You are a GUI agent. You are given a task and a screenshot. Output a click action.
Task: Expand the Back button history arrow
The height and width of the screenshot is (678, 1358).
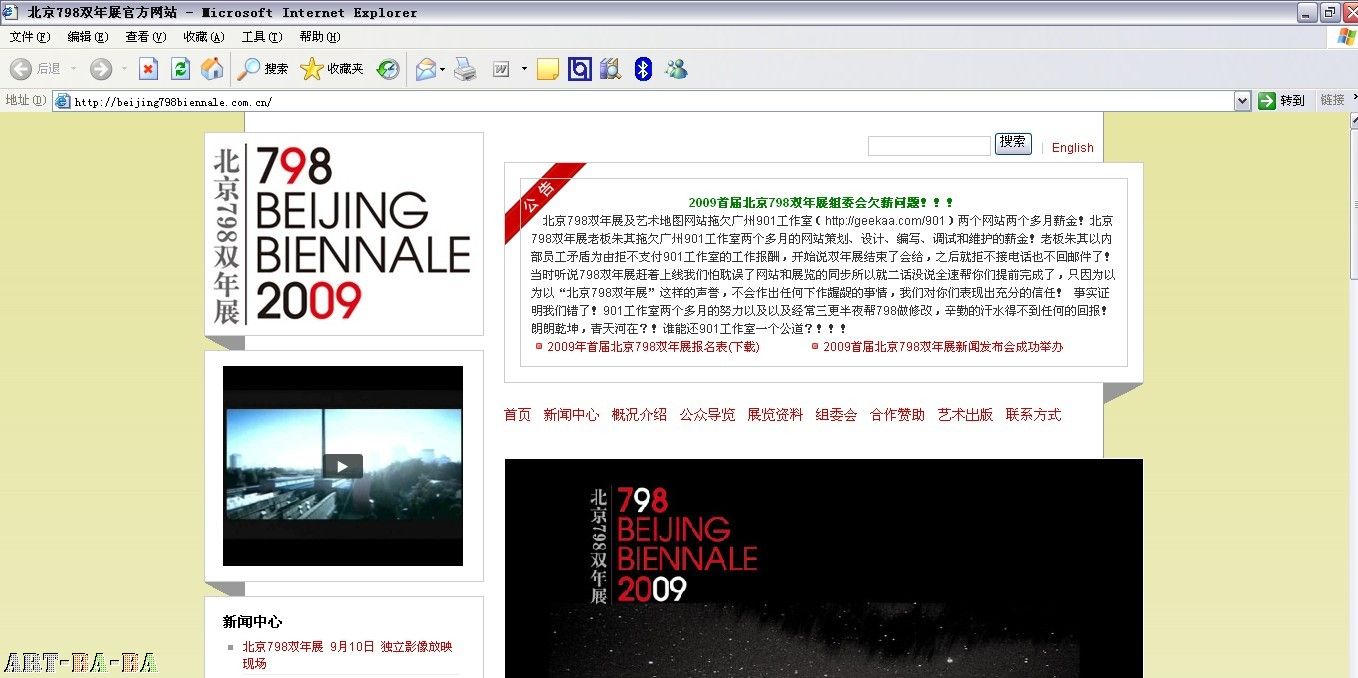[x=73, y=69]
